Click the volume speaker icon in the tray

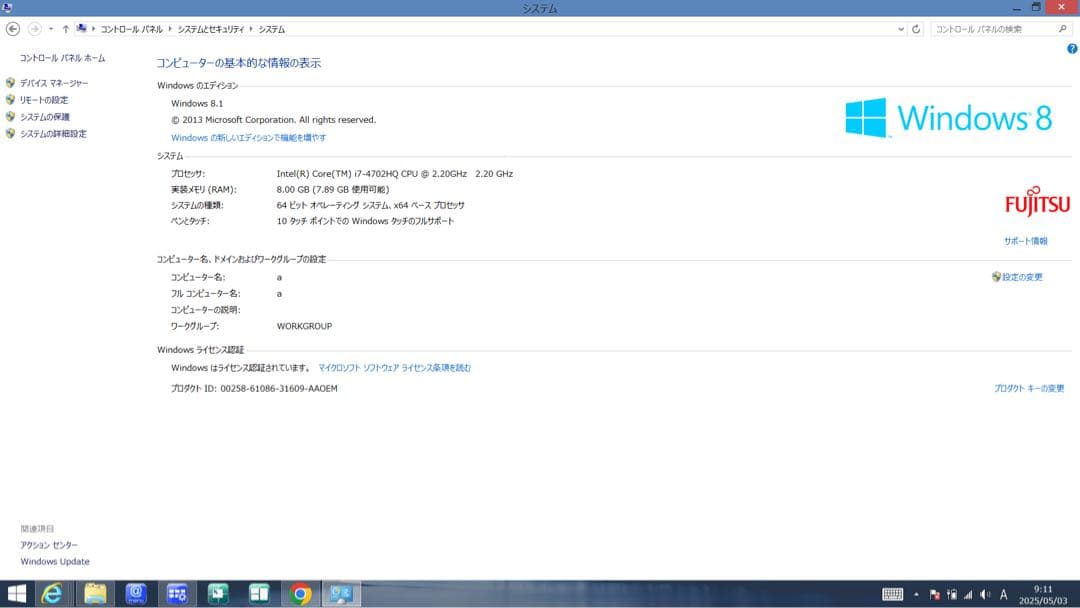985,593
